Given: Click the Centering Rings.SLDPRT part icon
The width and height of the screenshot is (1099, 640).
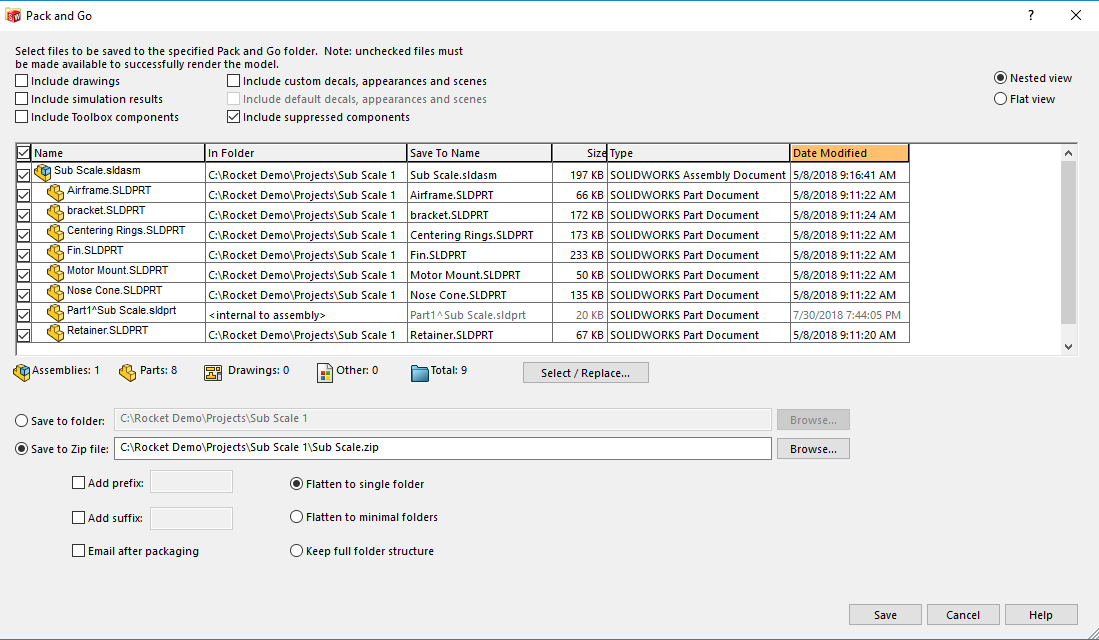Looking at the screenshot, I should (x=55, y=232).
